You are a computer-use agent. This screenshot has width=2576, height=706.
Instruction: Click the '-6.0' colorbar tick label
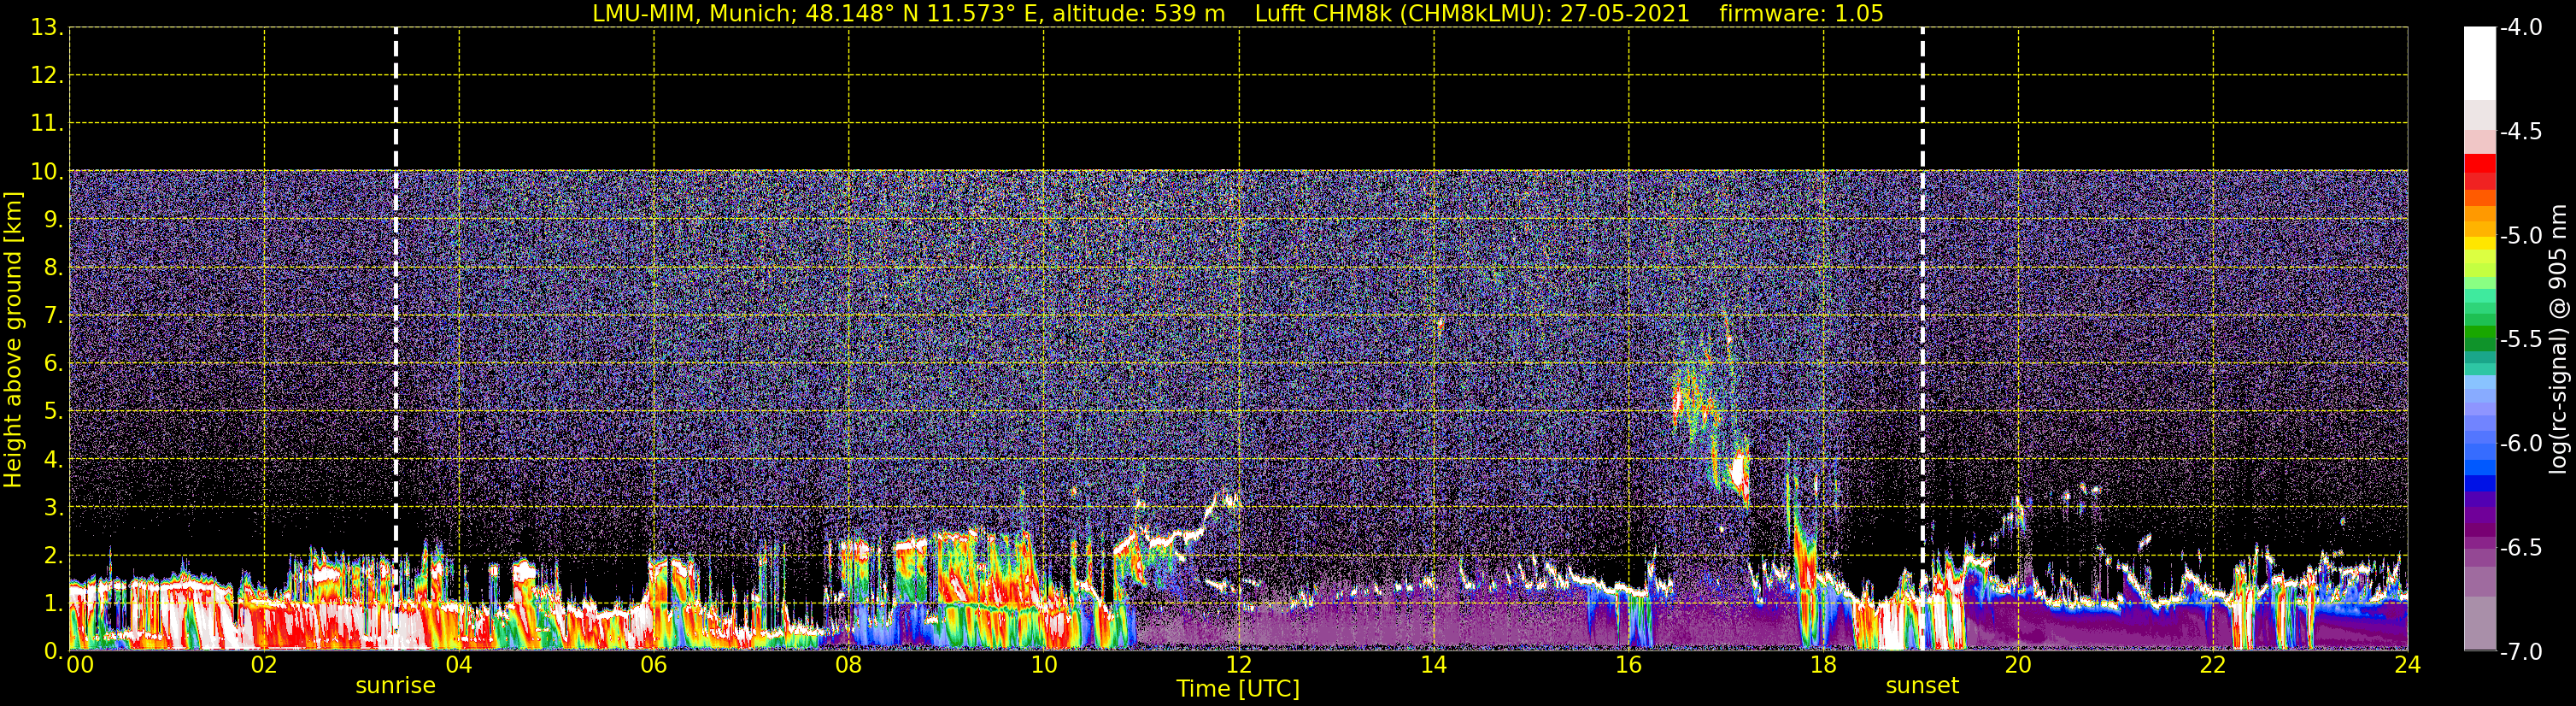[2520, 444]
